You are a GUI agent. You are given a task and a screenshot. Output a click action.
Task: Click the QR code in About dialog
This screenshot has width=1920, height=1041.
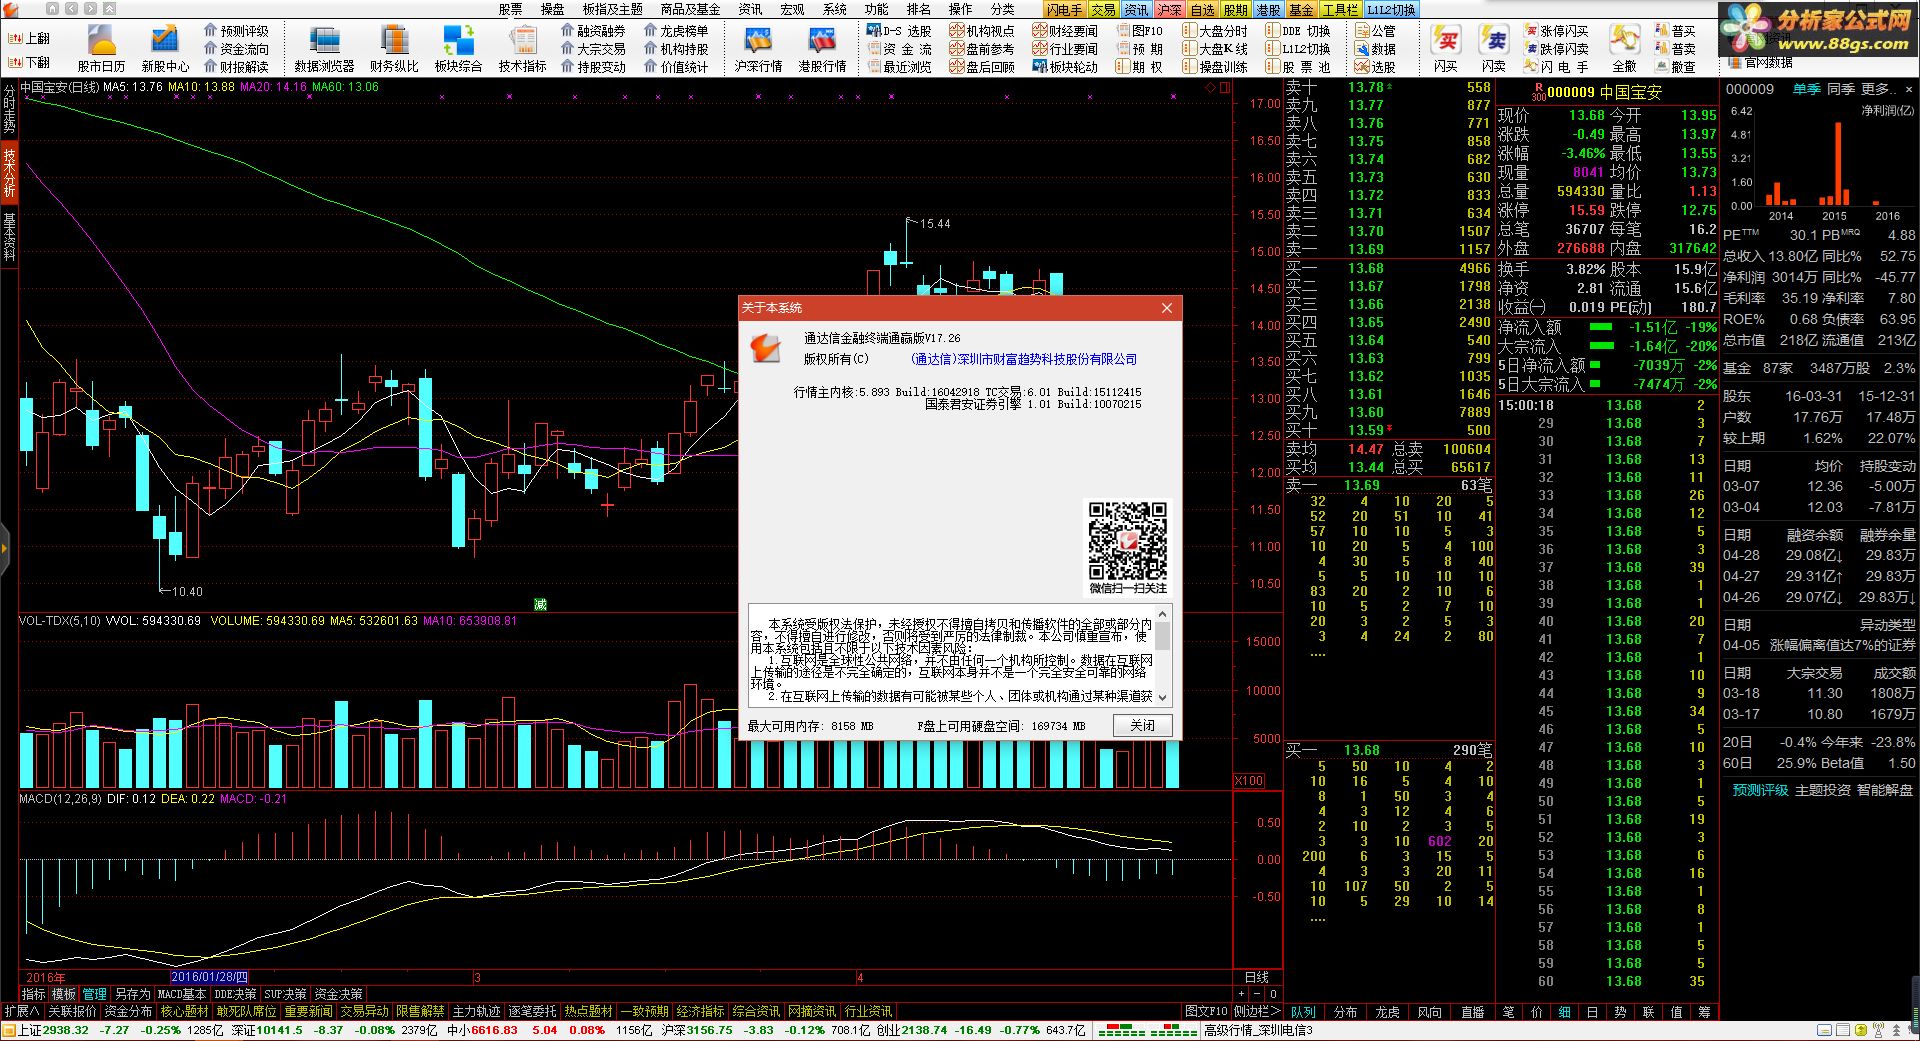(x=1128, y=541)
